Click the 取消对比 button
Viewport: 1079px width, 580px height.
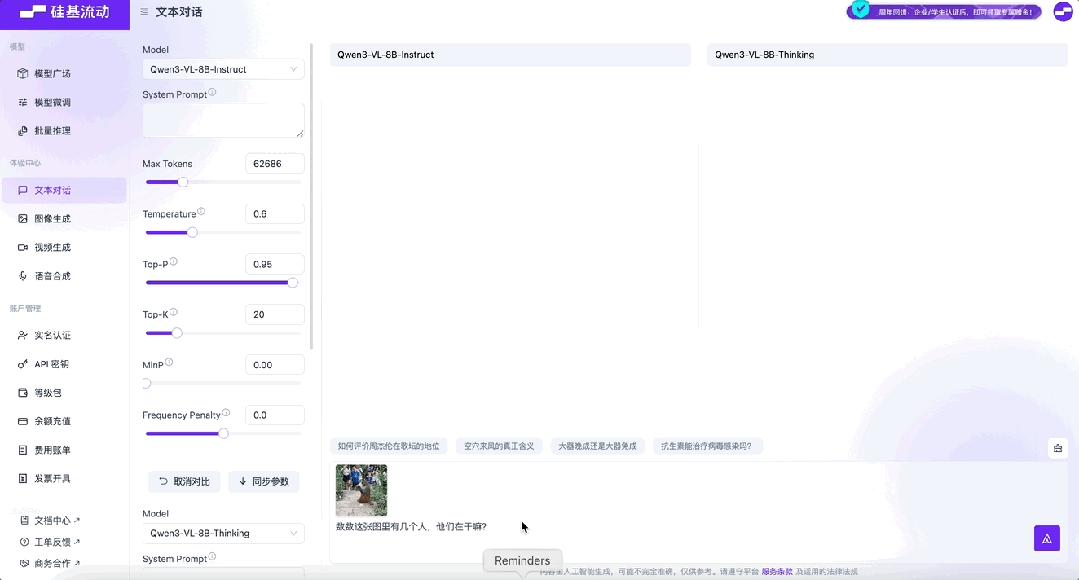(x=184, y=482)
